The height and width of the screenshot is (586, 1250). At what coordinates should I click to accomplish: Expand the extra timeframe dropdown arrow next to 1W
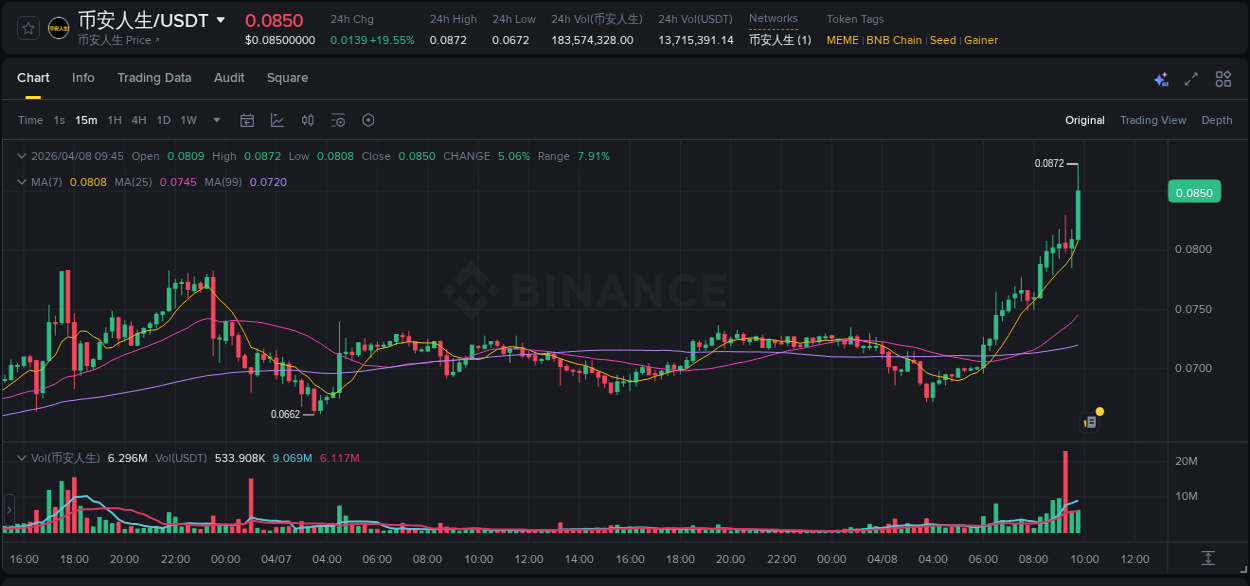coord(215,120)
